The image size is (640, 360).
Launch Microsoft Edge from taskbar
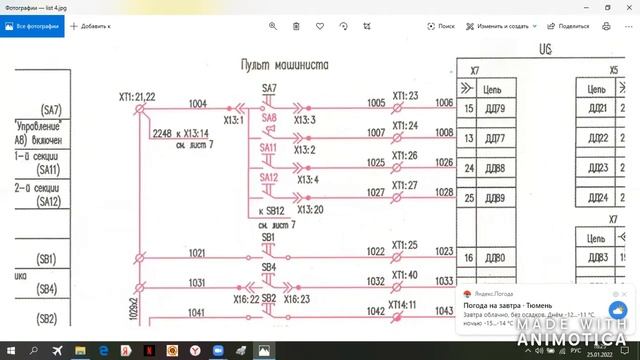pos(104,351)
